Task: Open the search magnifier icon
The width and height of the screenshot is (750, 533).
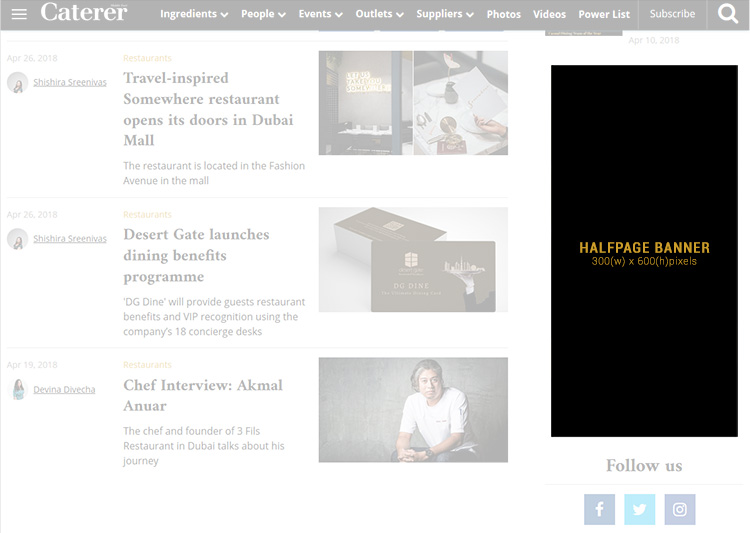Action: [728, 14]
